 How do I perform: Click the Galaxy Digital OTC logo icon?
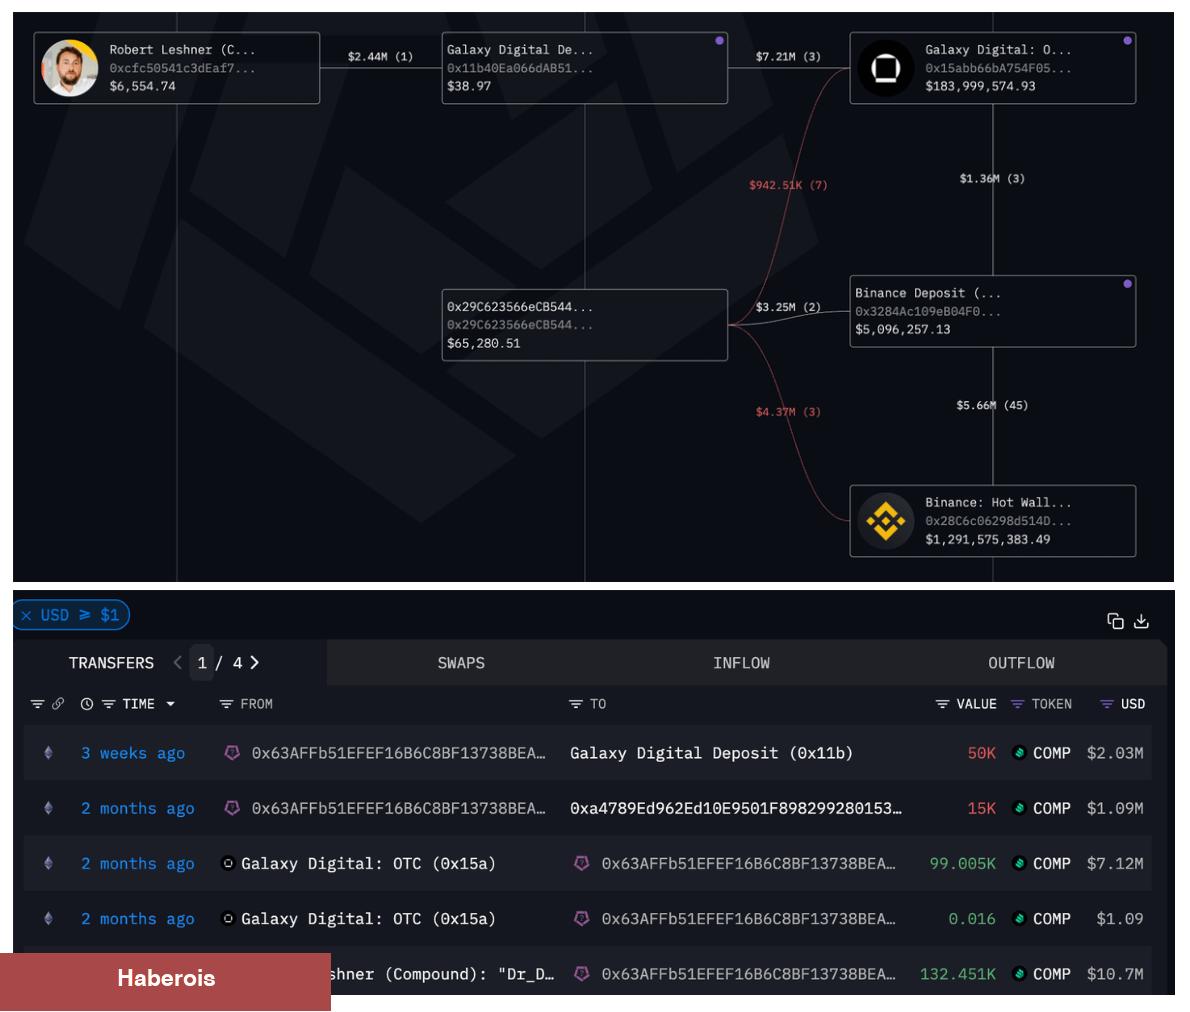coord(885,68)
